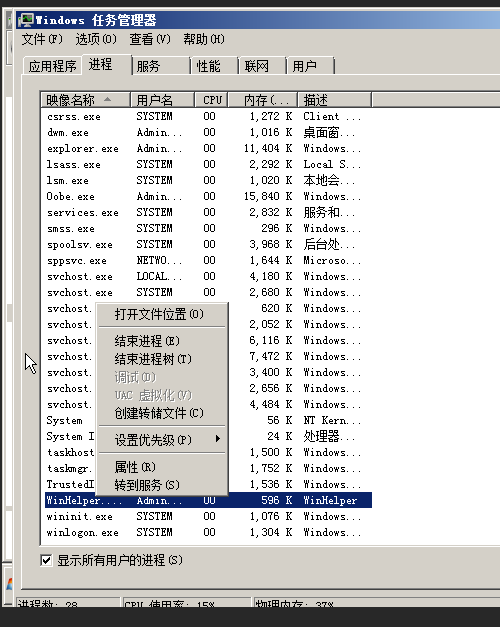Select the lsm.exe process row
500x627 pixels.
pos(208,180)
